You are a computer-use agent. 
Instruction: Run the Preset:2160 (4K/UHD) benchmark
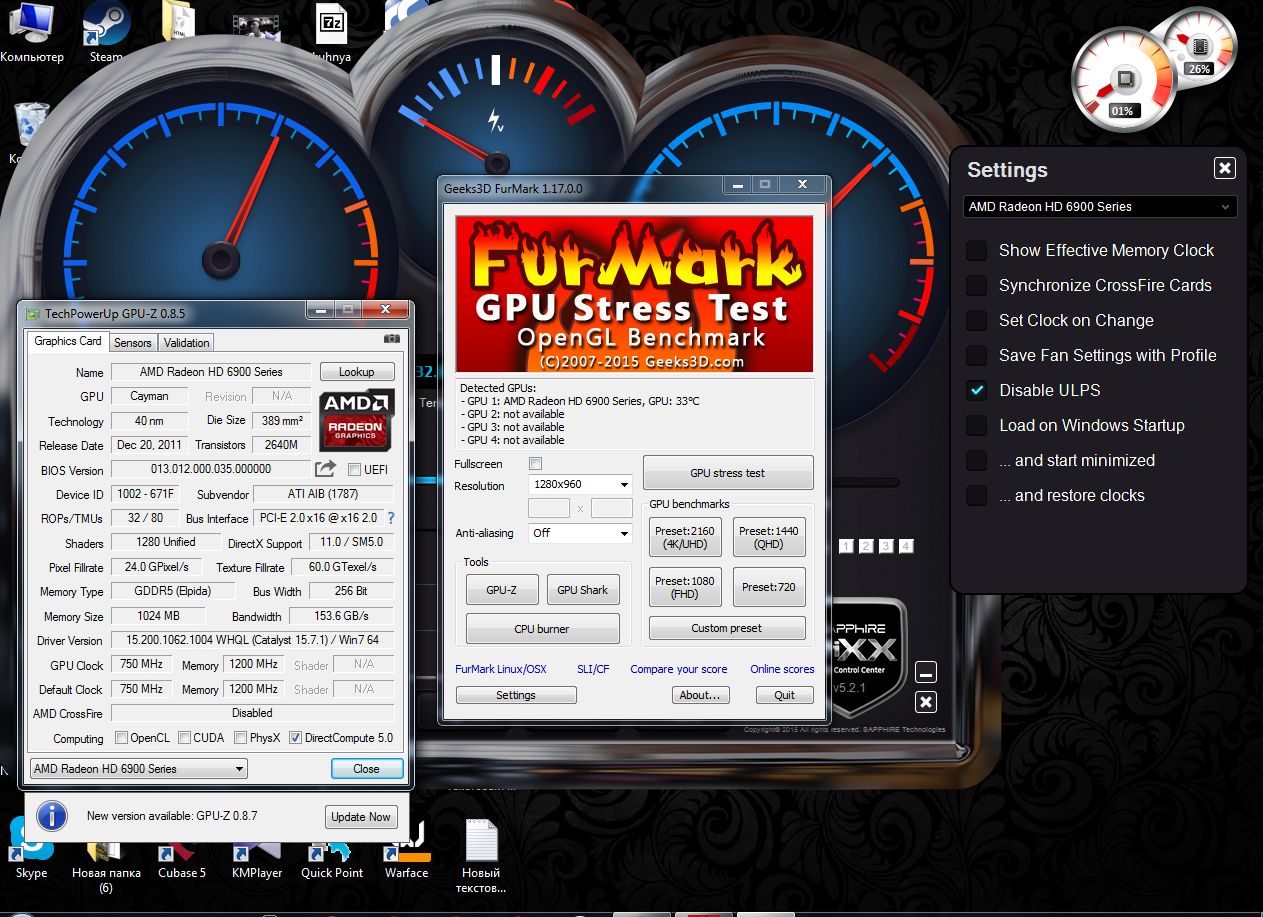pyautogui.click(x=685, y=537)
